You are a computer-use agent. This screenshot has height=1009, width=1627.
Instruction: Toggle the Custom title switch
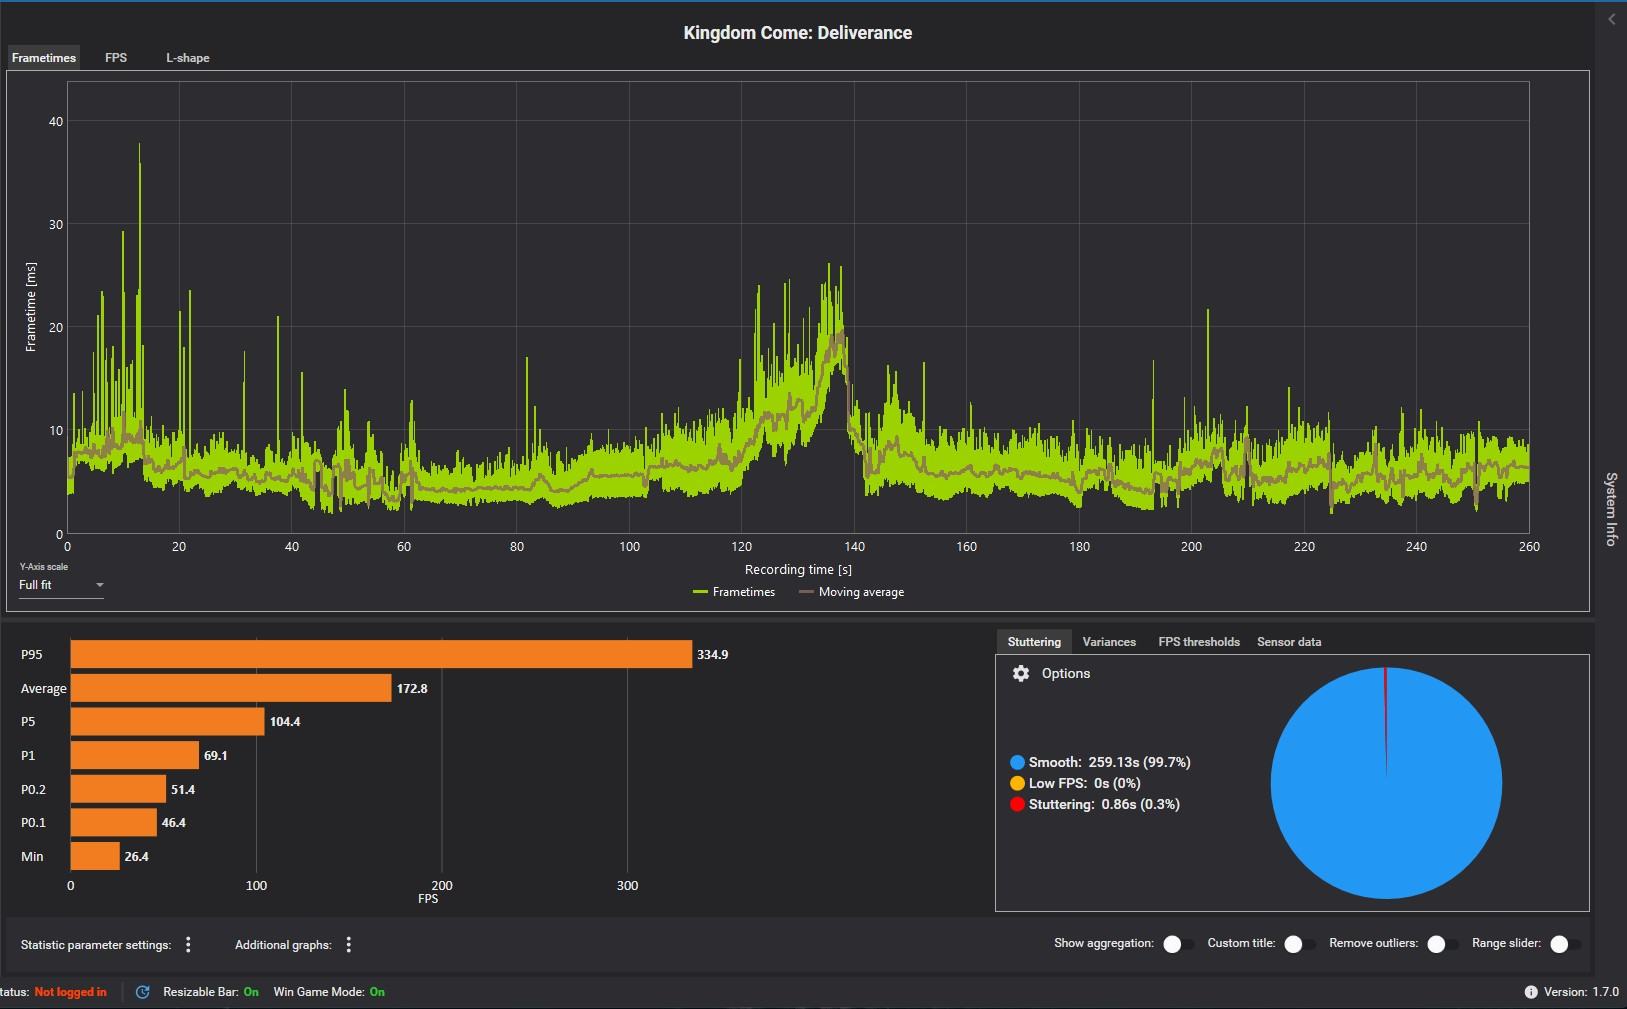pyautogui.click(x=1299, y=944)
